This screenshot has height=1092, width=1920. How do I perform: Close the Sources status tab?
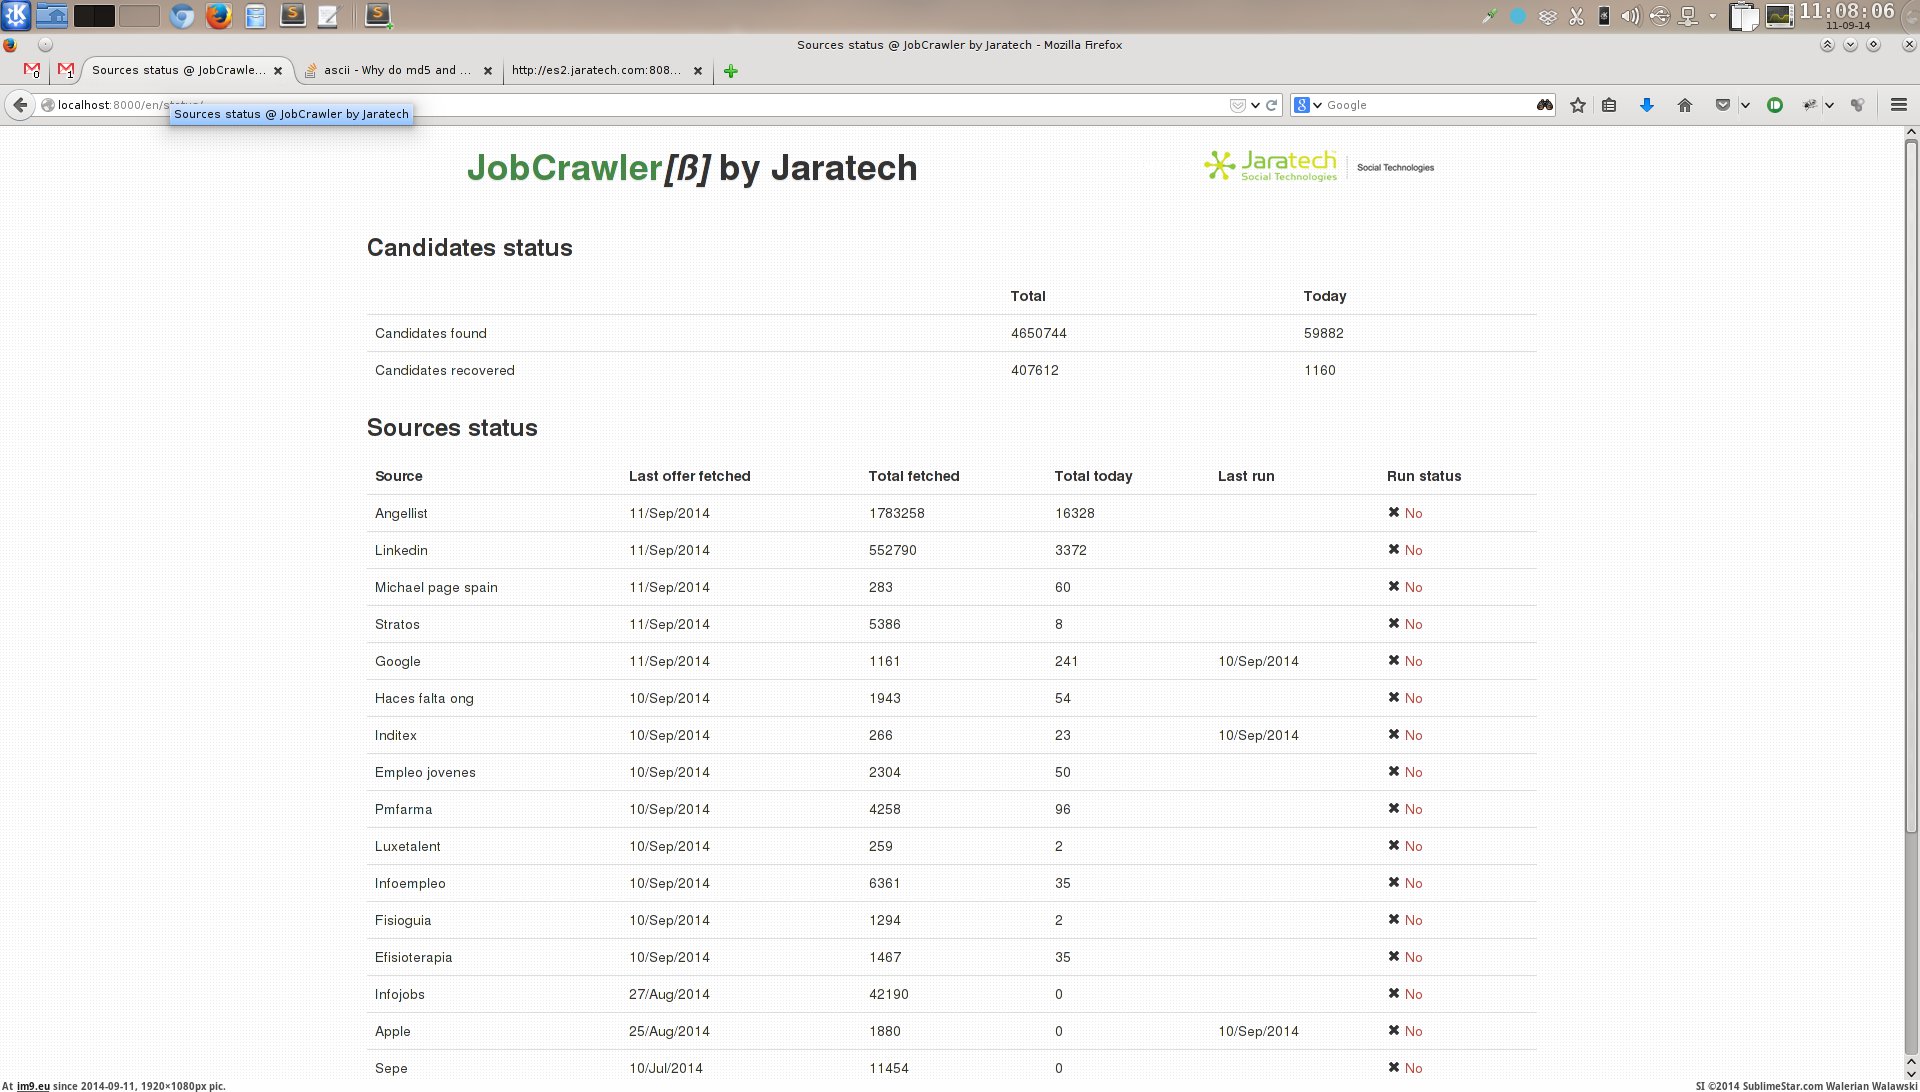pyautogui.click(x=278, y=71)
